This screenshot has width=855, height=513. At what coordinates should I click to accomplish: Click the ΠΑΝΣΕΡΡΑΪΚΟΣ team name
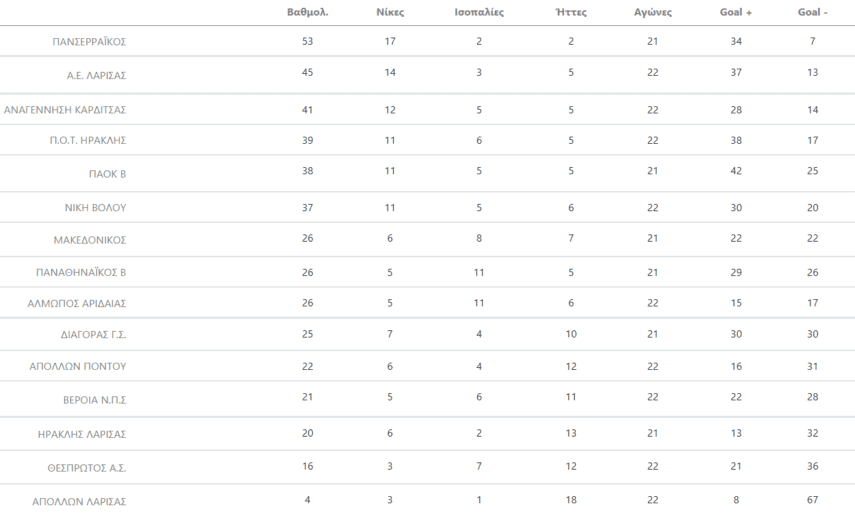[x=89, y=42]
